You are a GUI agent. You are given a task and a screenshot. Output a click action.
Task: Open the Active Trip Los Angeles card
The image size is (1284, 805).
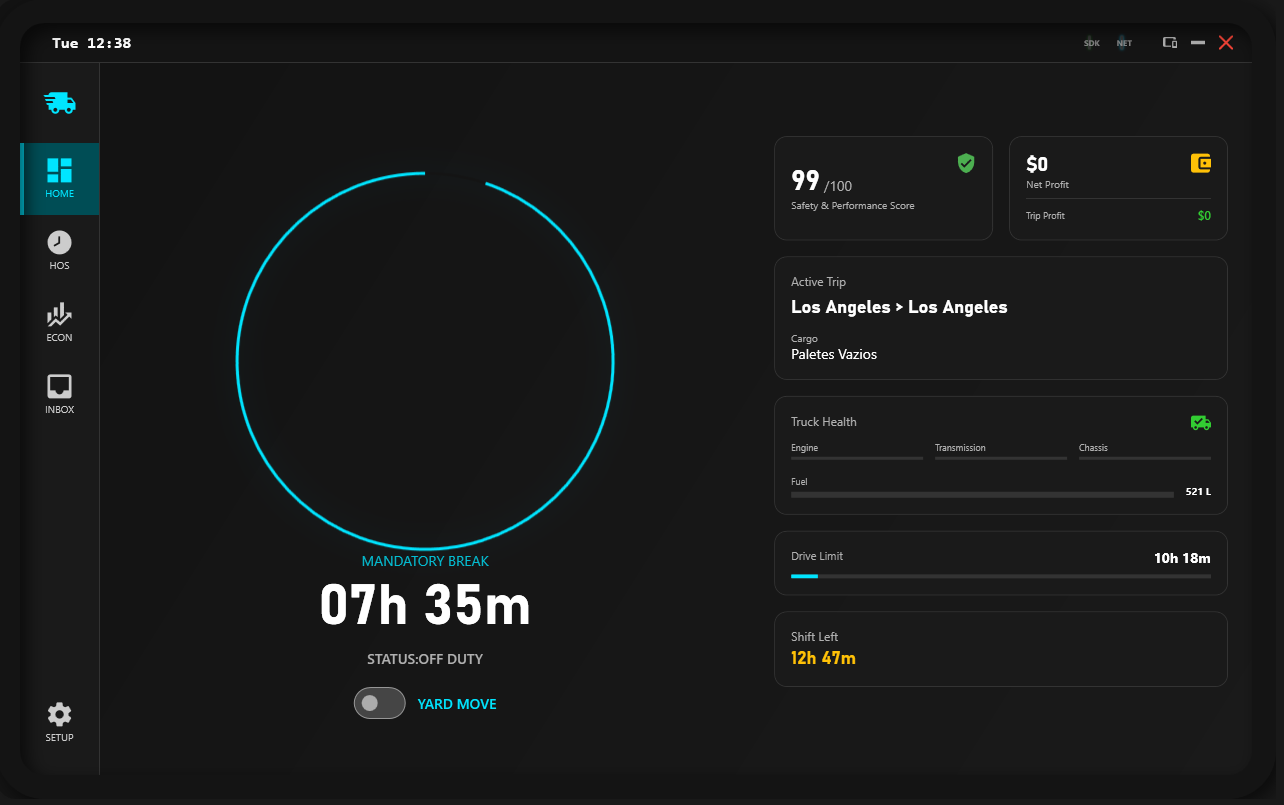pyautogui.click(x=1000, y=318)
